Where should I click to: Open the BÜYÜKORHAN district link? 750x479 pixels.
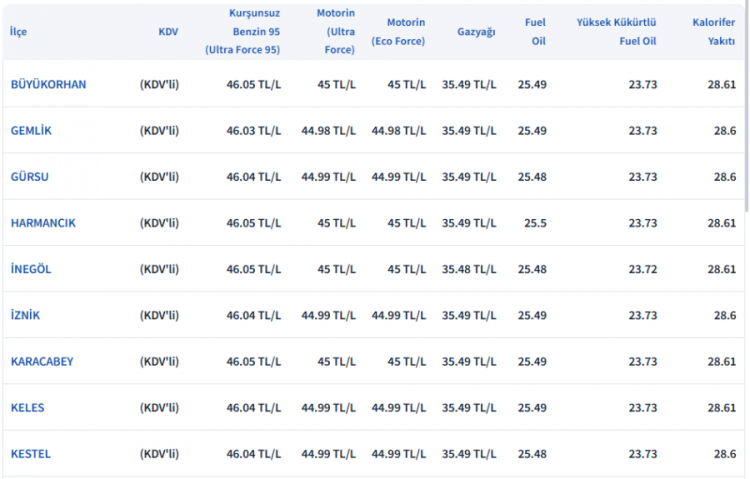(x=48, y=84)
